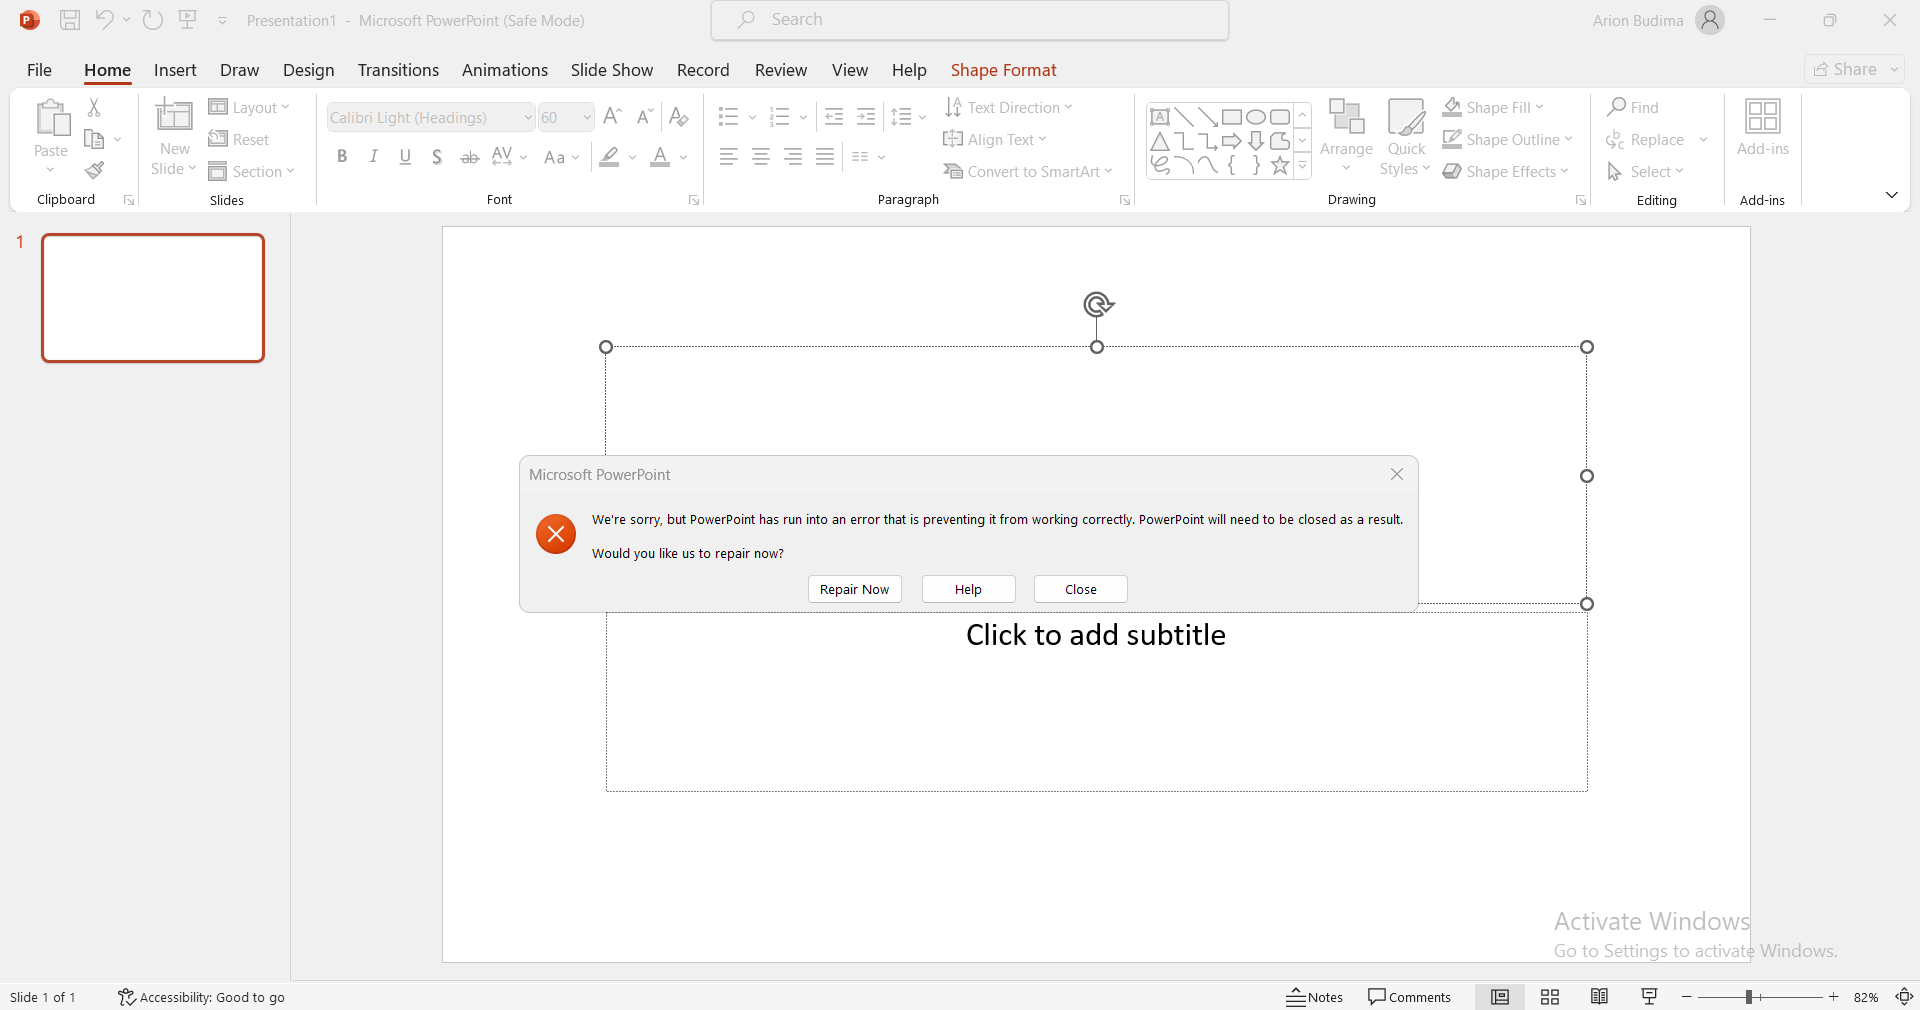Fit slide to current window icon
Screen dimensions: 1920x1010
(x=1904, y=997)
